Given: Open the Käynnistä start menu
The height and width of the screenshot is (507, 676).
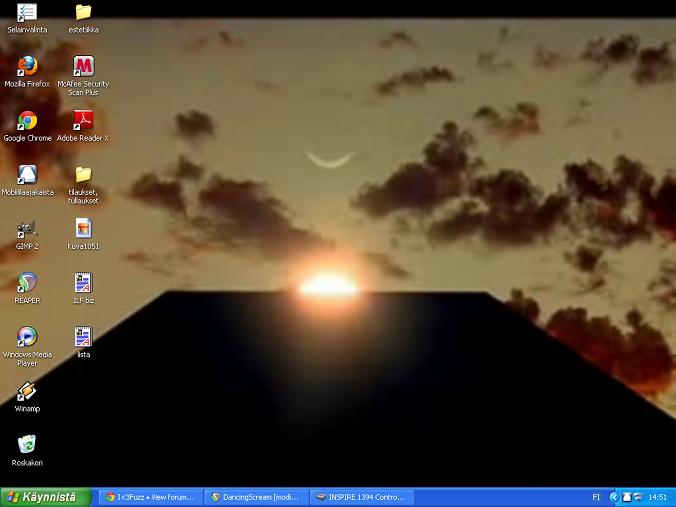Looking at the screenshot, I should (40, 497).
